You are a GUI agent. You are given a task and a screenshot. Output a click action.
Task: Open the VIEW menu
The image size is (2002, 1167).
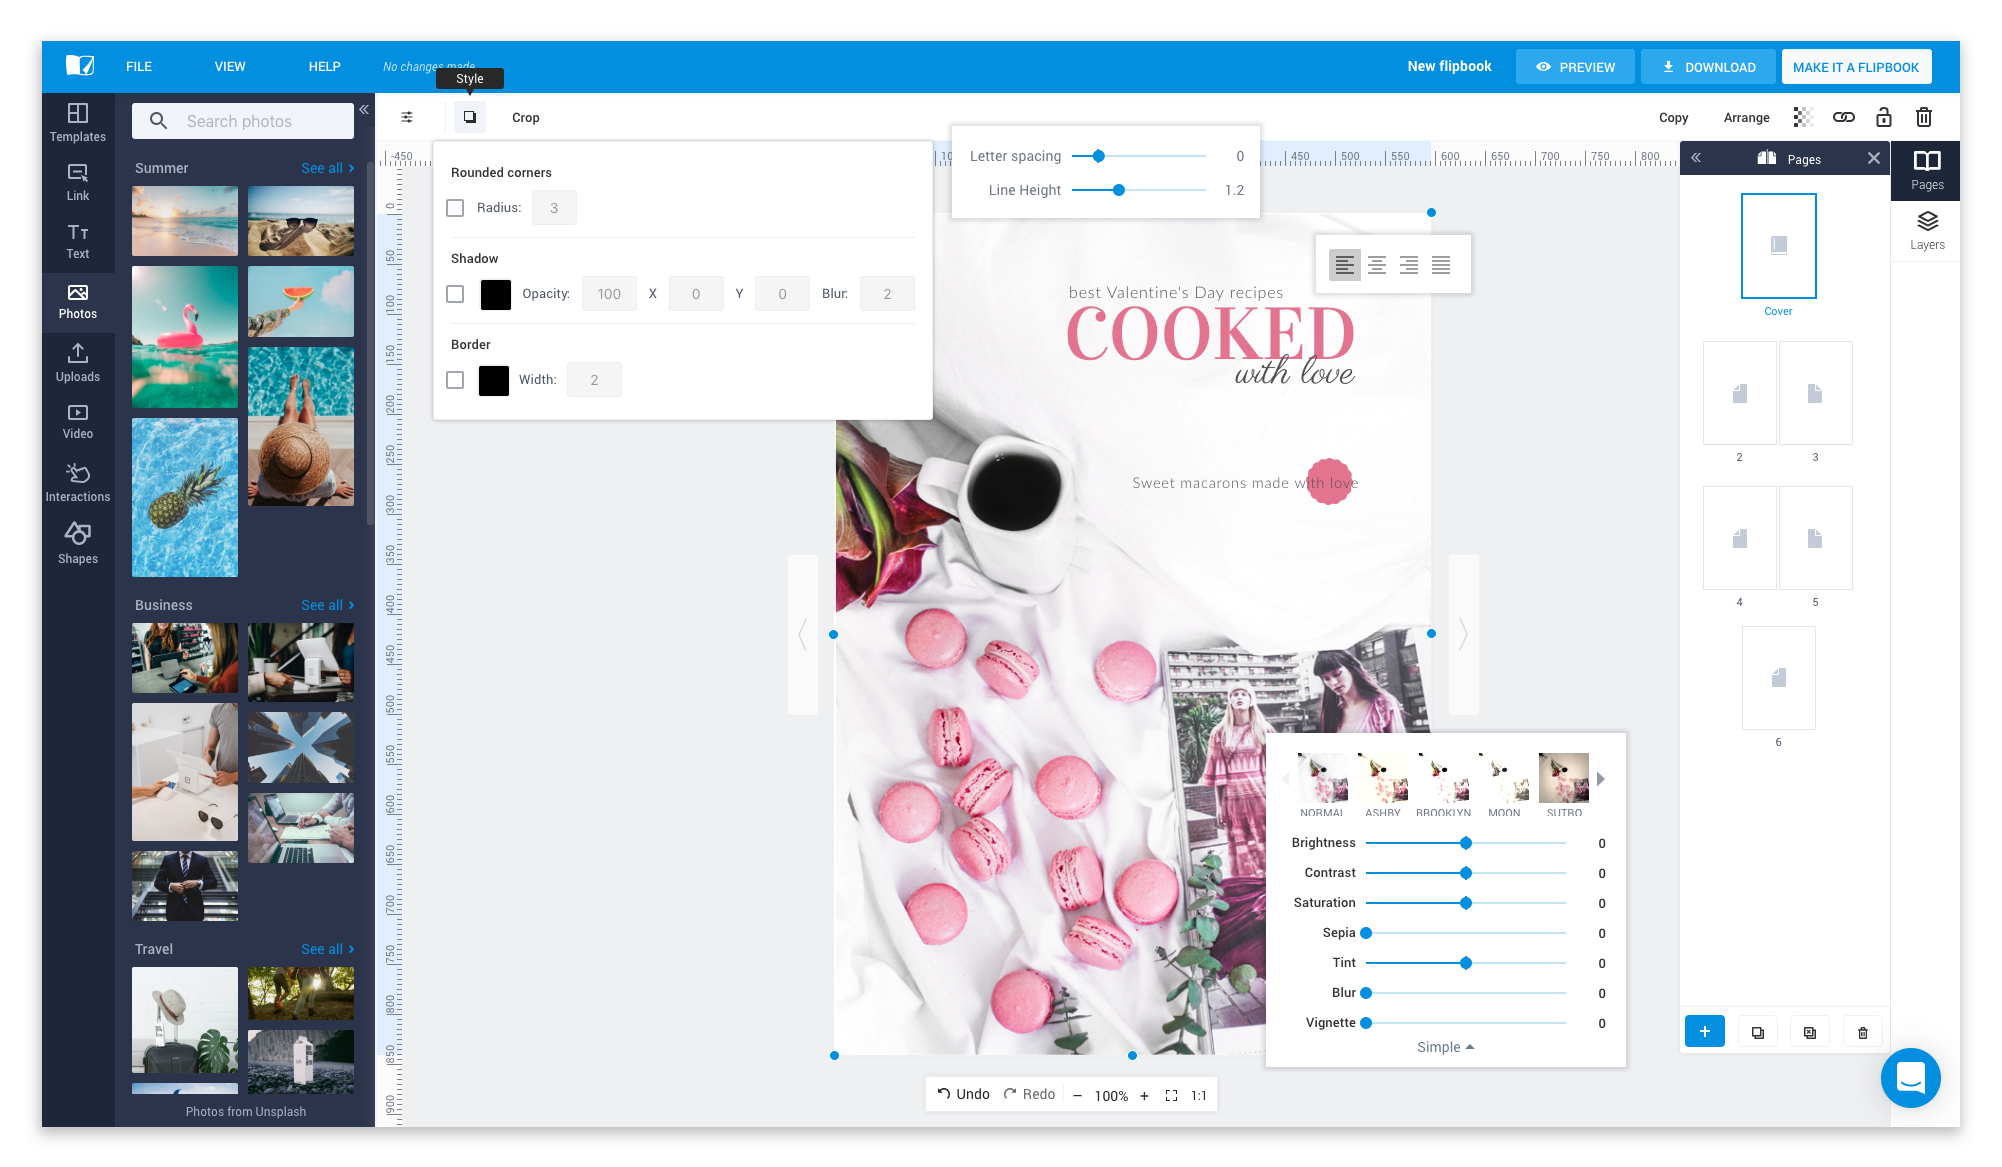click(229, 67)
